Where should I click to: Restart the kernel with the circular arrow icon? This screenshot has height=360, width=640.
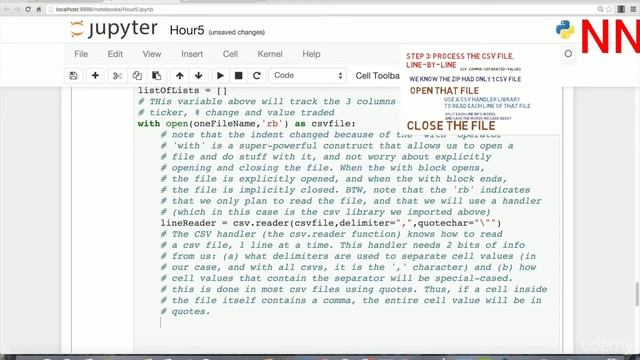pyautogui.click(x=257, y=76)
